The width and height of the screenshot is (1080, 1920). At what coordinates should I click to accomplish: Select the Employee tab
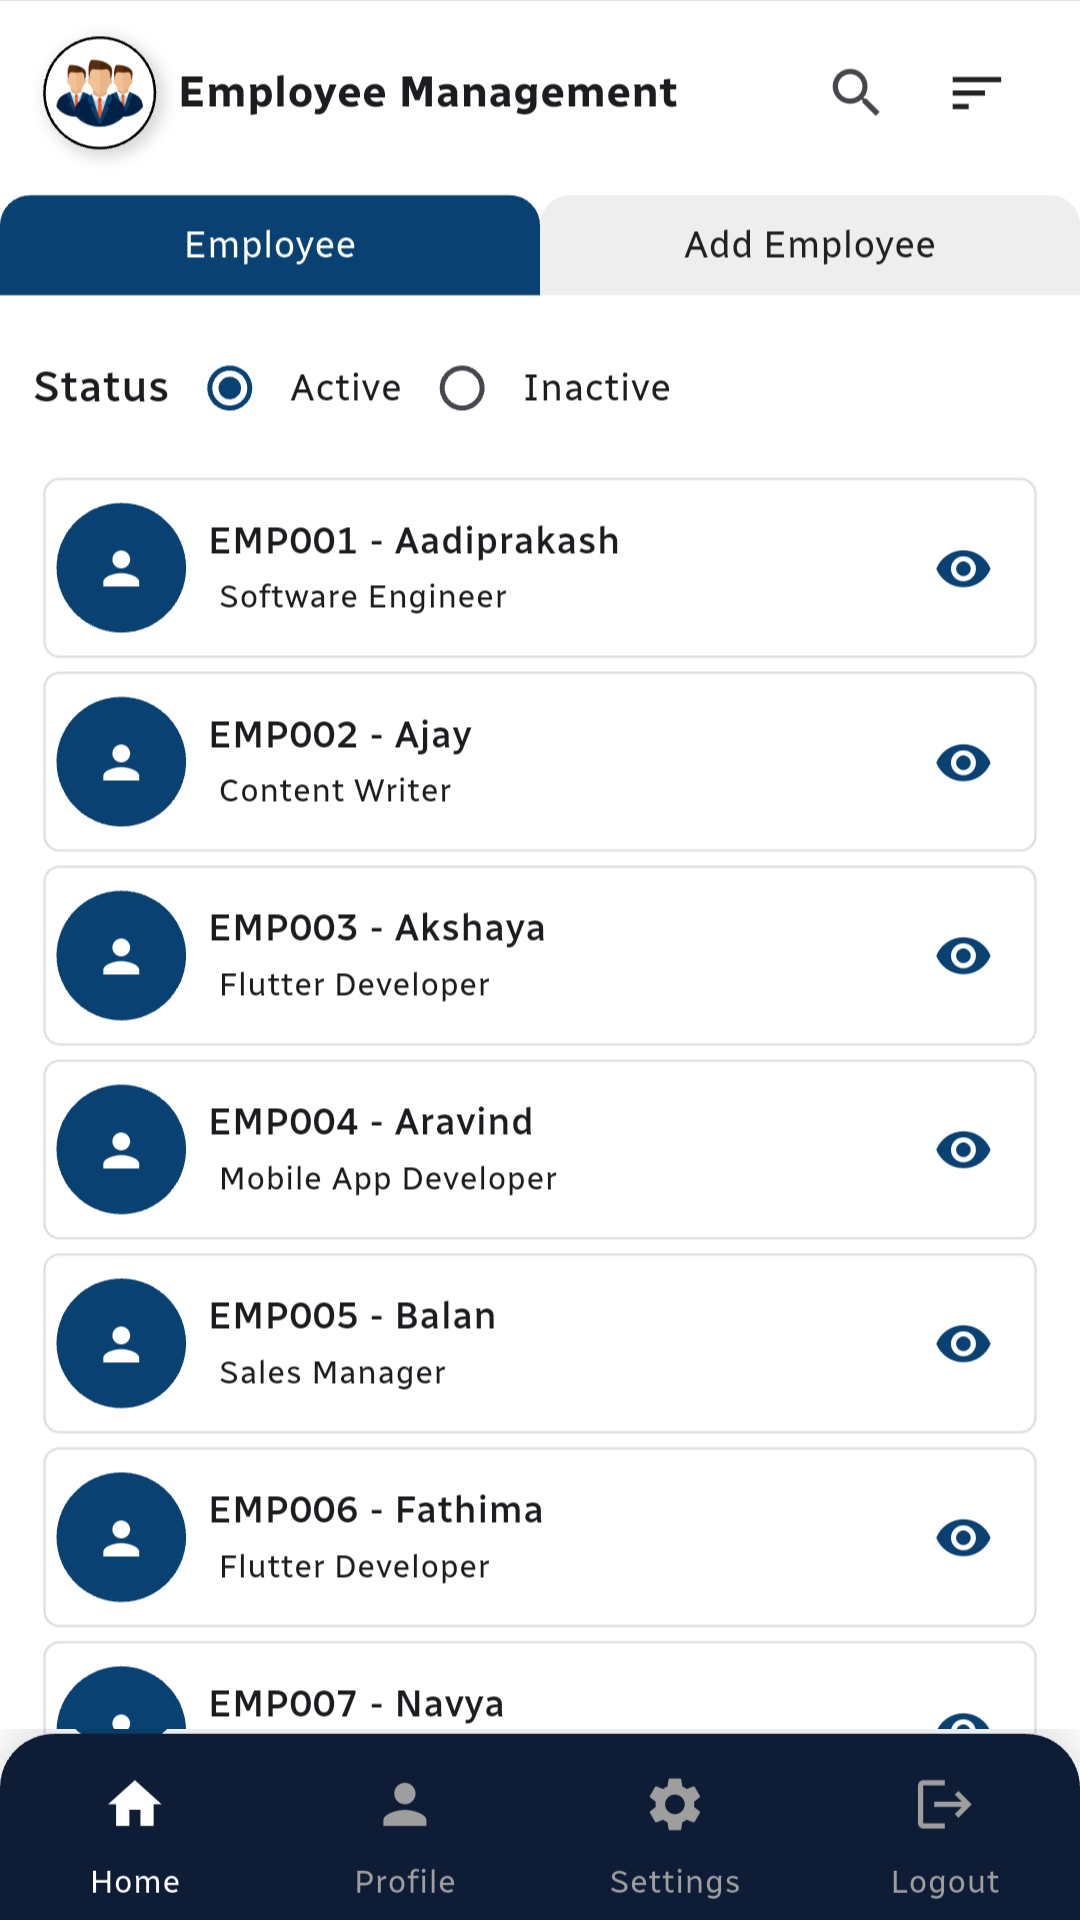click(270, 245)
